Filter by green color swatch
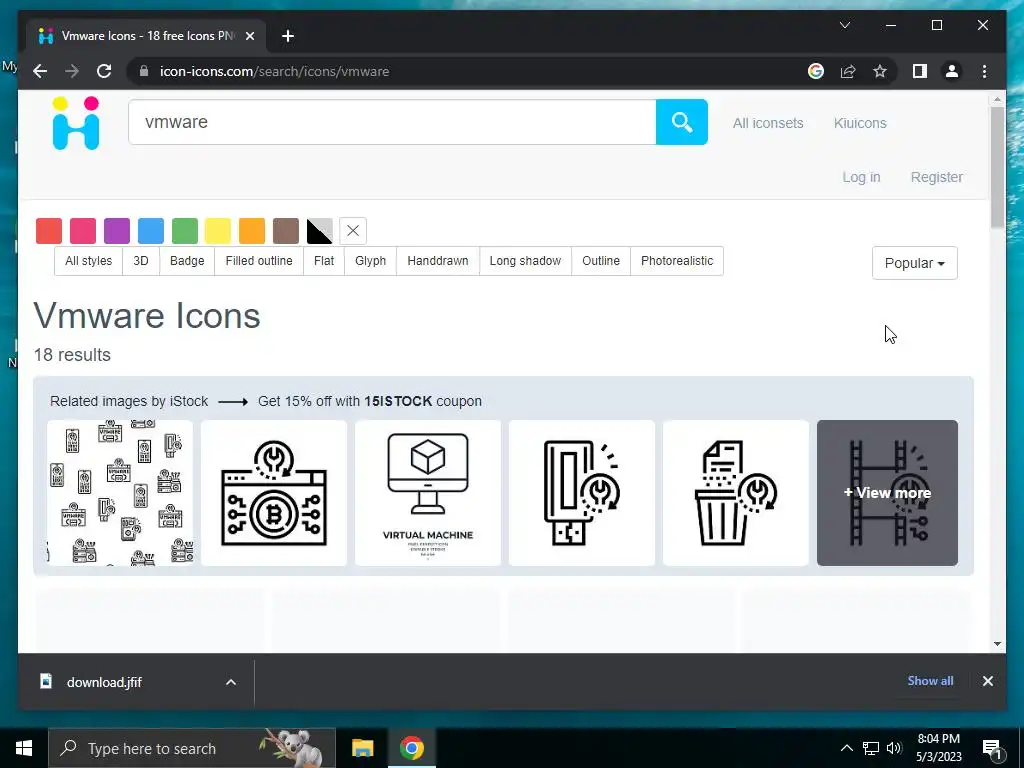The image size is (1024, 768). coord(185,231)
